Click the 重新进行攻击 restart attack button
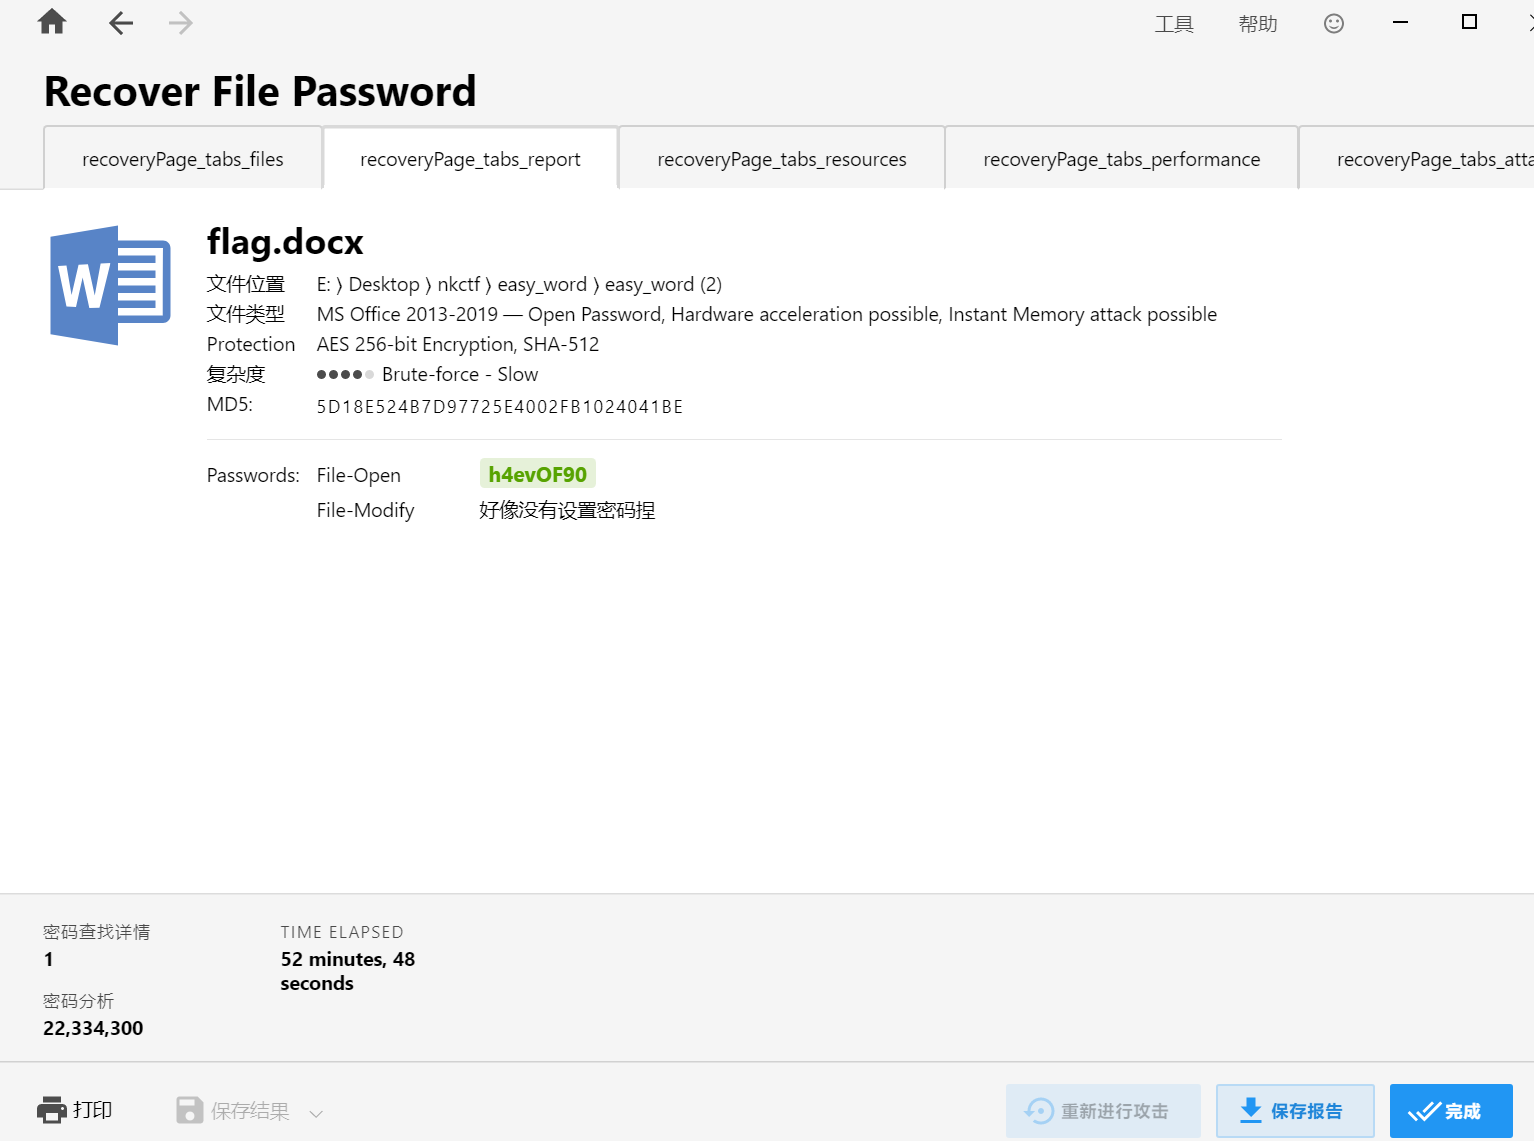The height and width of the screenshot is (1141, 1534). (x=1103, y=1111)
